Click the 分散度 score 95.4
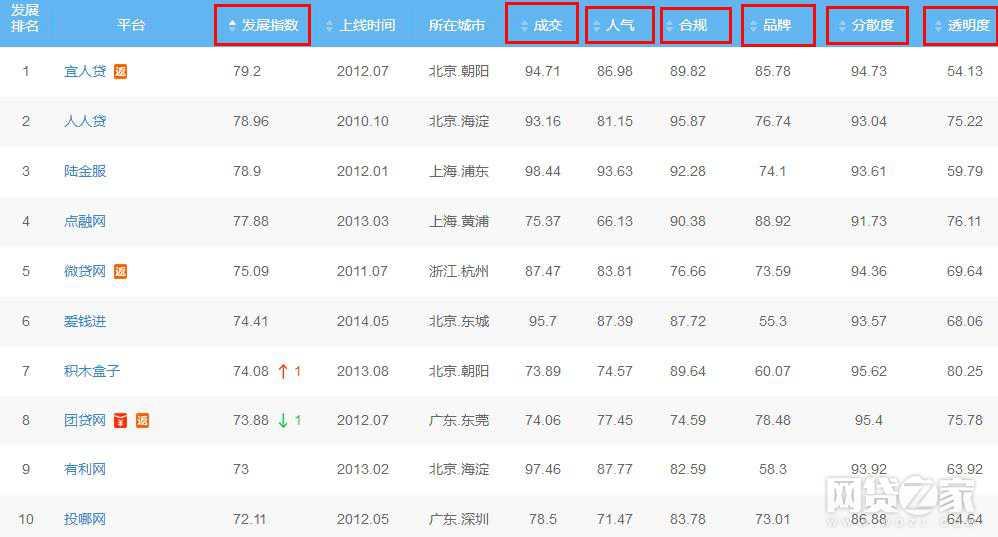The width and height of the screenshot is (998, 537). [x=869, y=421]
